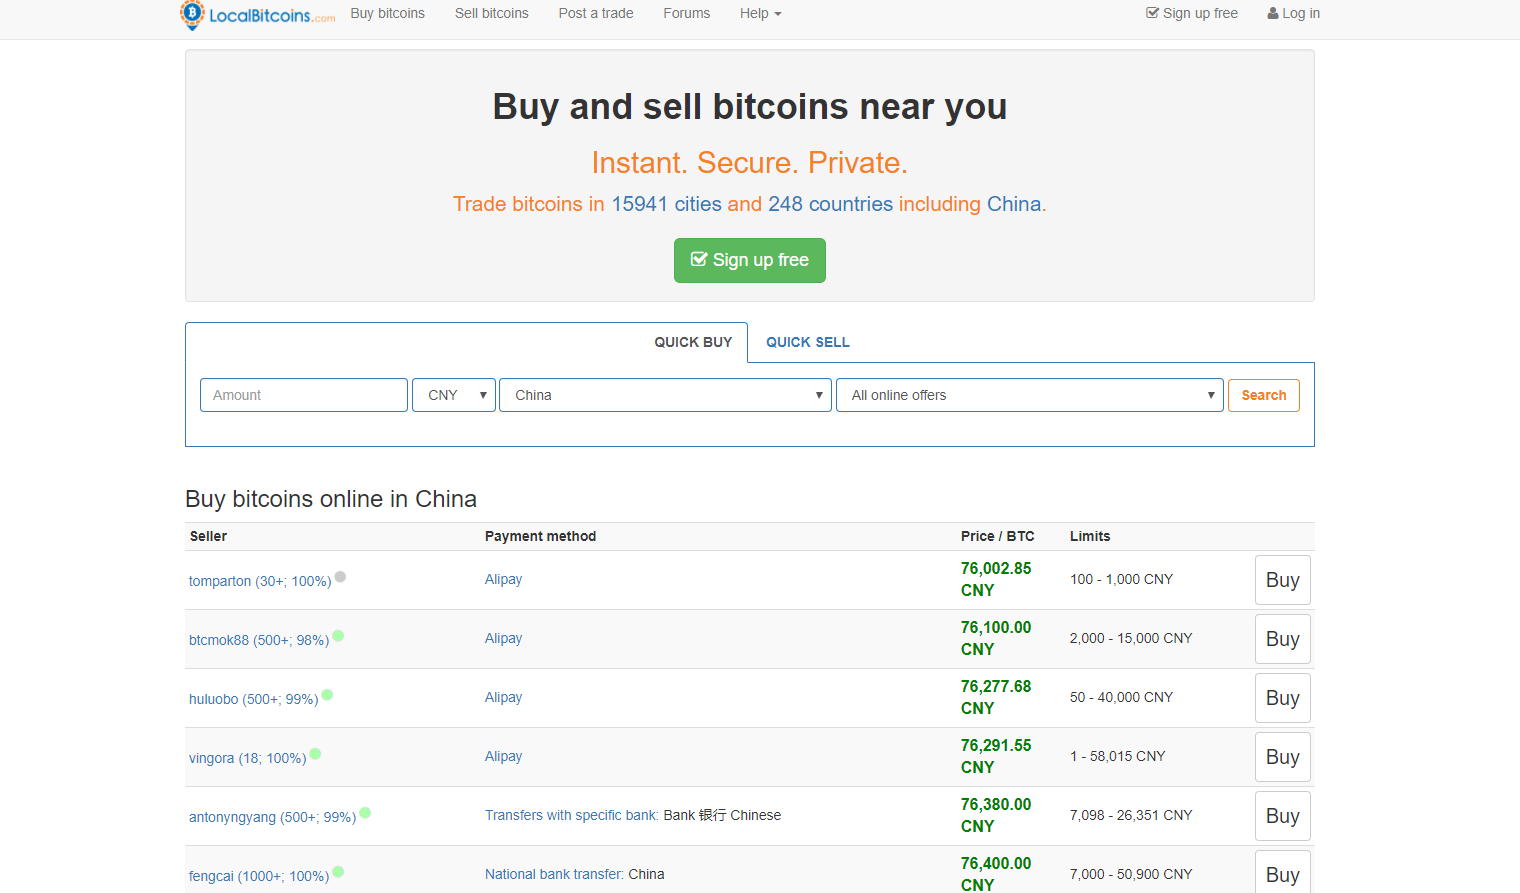Image resolution: width=1520 pixels, height=893 pixels.
Task: Click National bank transfer link
Action: (555, 874)
